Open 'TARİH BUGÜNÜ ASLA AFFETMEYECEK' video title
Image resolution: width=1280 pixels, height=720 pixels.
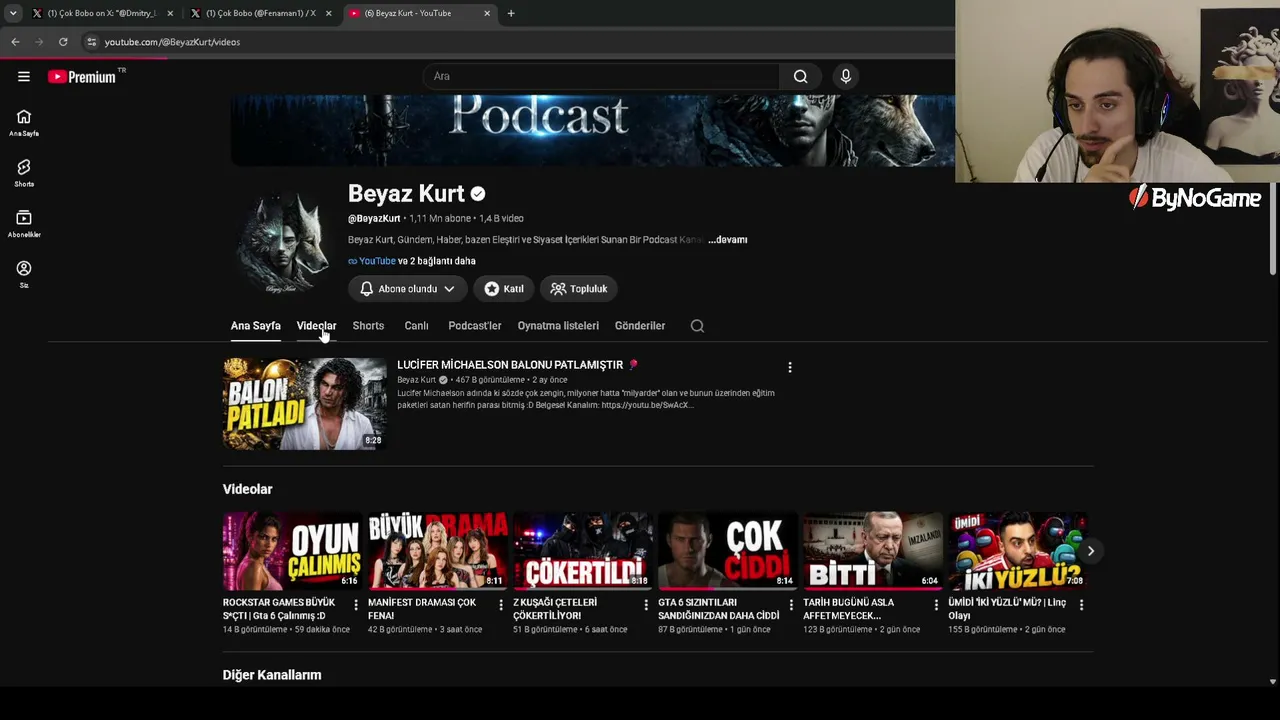click(848, 609)
